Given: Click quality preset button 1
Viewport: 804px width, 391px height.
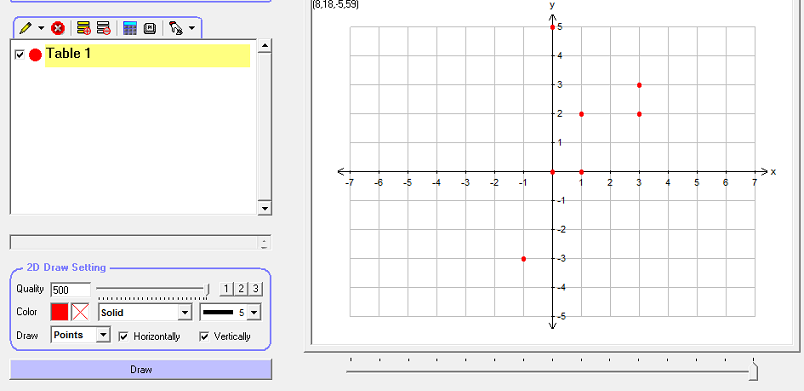Looking at the screenshot, I should coord(226,289).
